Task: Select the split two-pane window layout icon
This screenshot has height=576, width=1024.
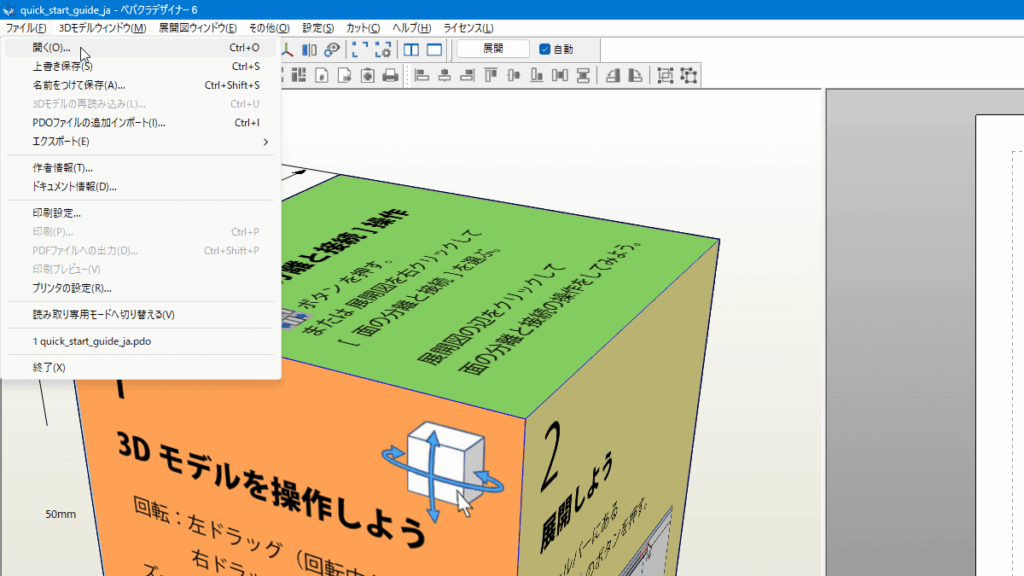Action: pos(411,49)
